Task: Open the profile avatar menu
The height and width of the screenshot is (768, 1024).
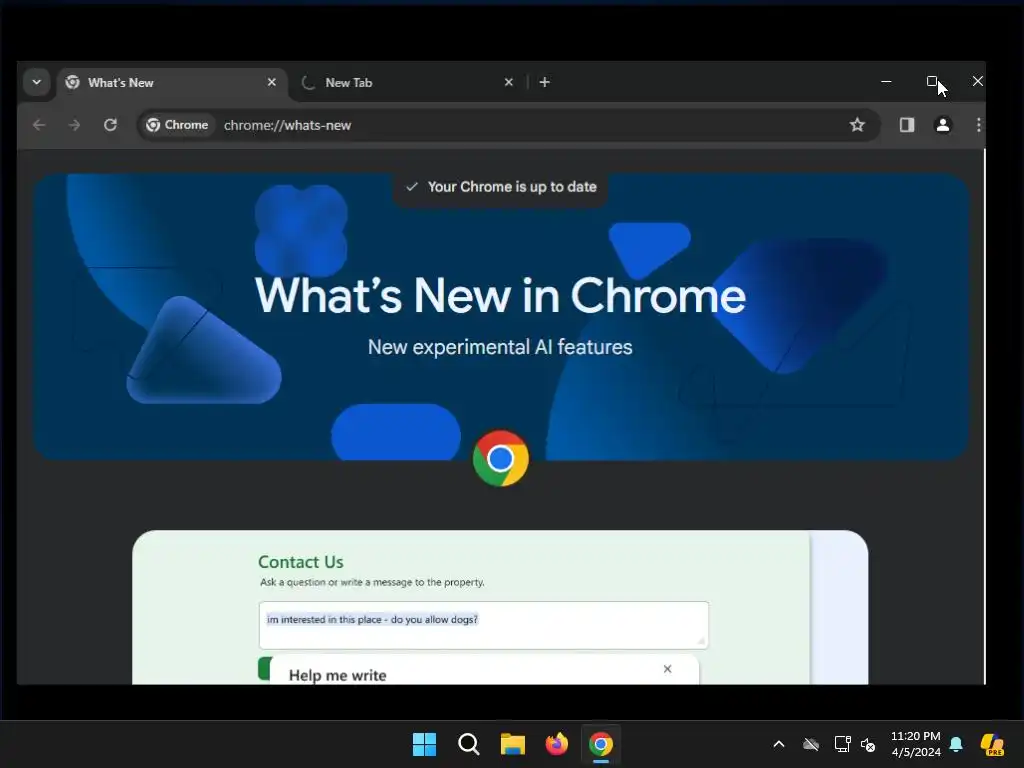Action: tap(942, 125)
